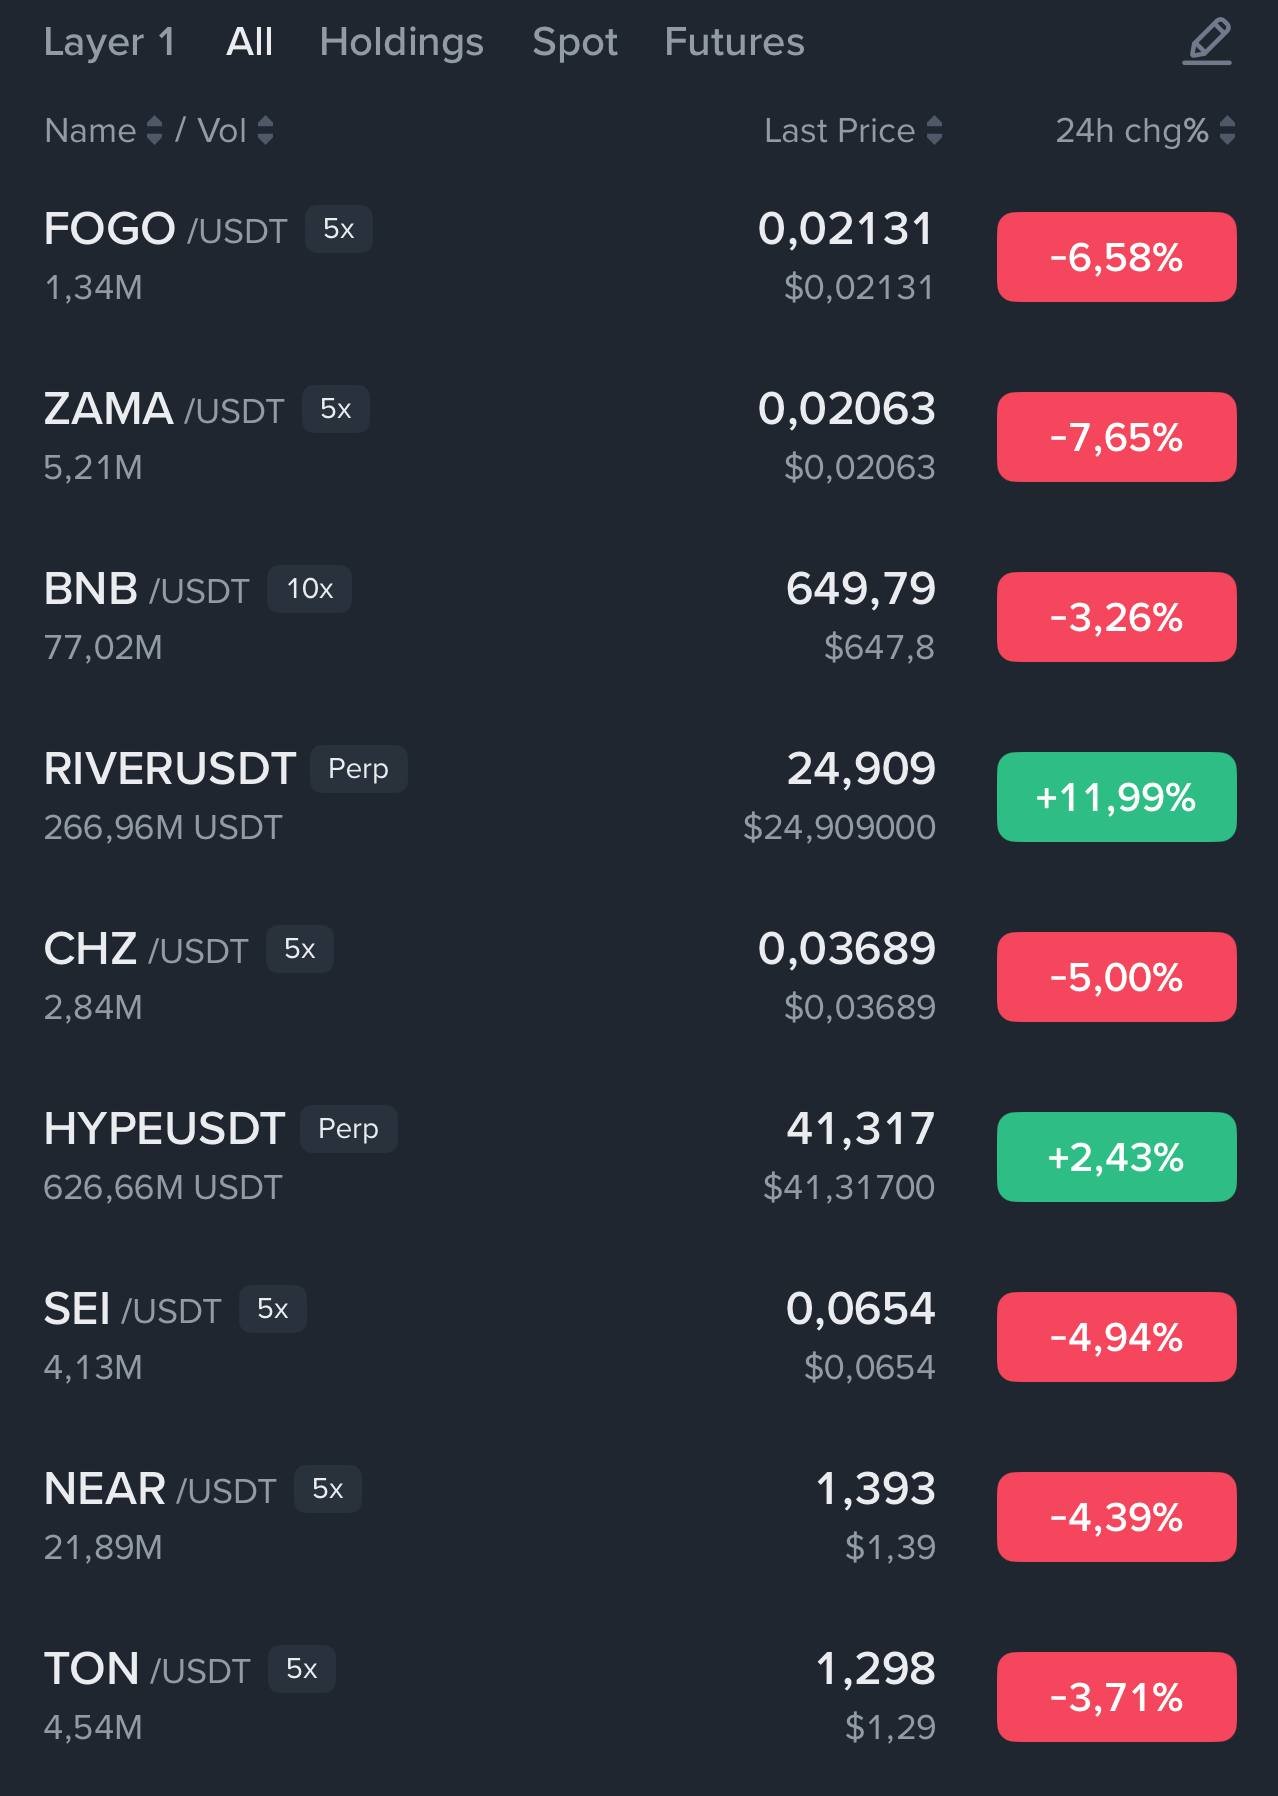Sort list by Name arrows

[x=154, y=131]
